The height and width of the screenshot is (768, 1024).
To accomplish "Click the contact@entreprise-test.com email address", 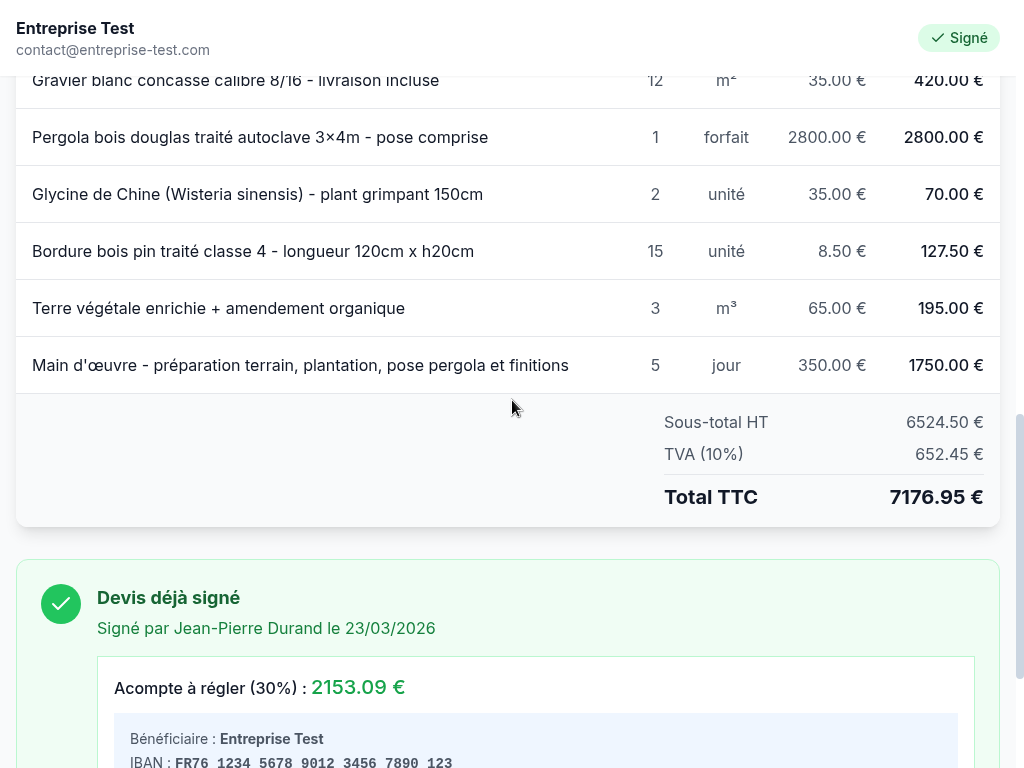I will [x=113, y=50].
